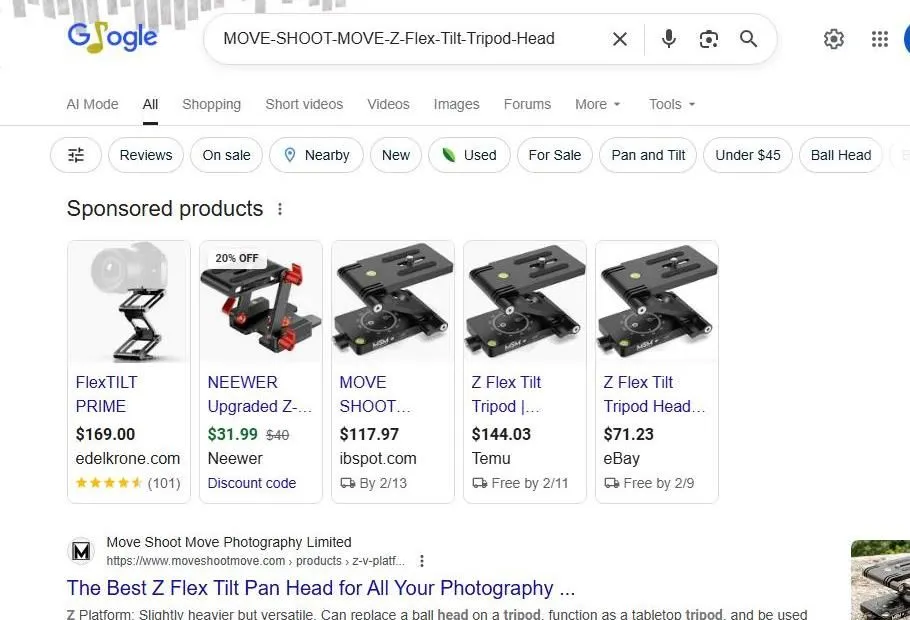Open three-dot menu beside moveshootmove.com URL

pos(422,561)
